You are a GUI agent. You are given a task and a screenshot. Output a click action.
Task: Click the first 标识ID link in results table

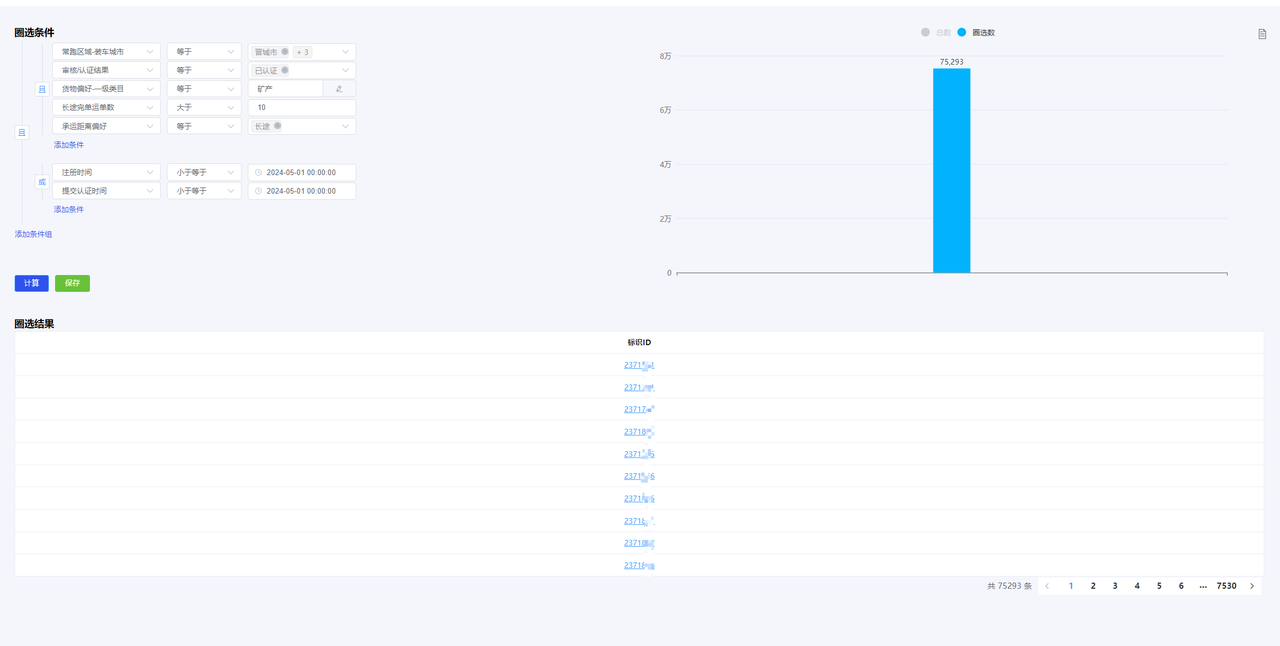pyautogui.click(x=638, y=365)
